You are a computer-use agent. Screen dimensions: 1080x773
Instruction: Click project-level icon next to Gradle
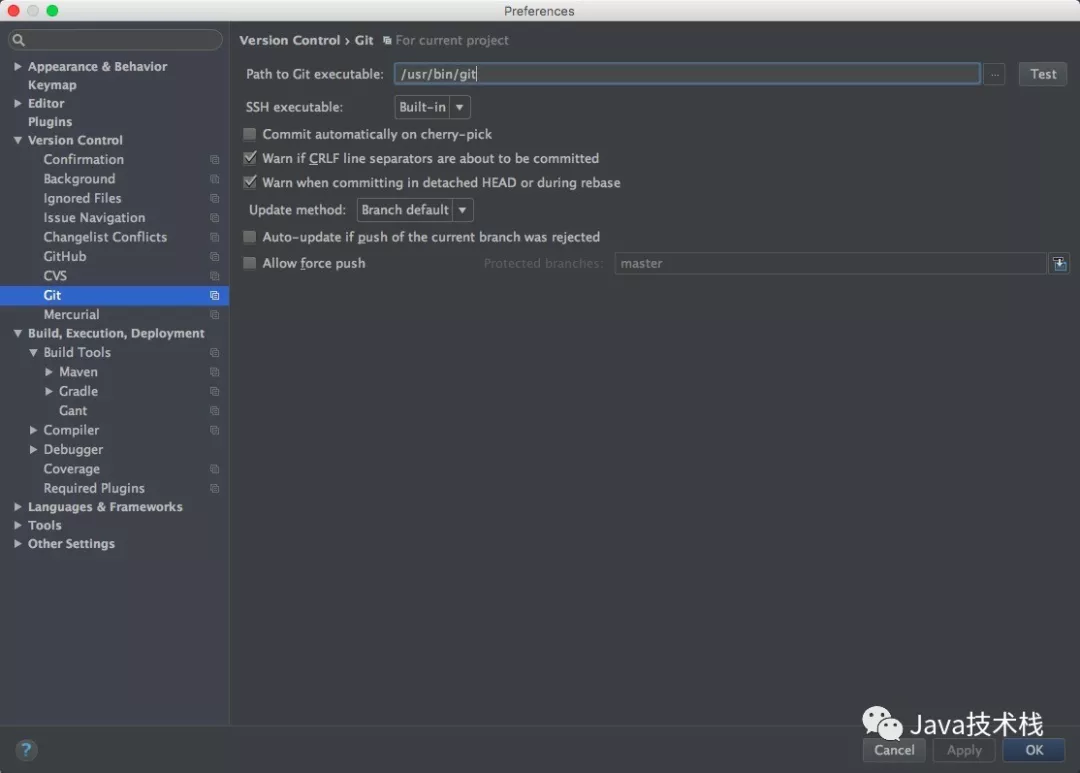point(214,391)
